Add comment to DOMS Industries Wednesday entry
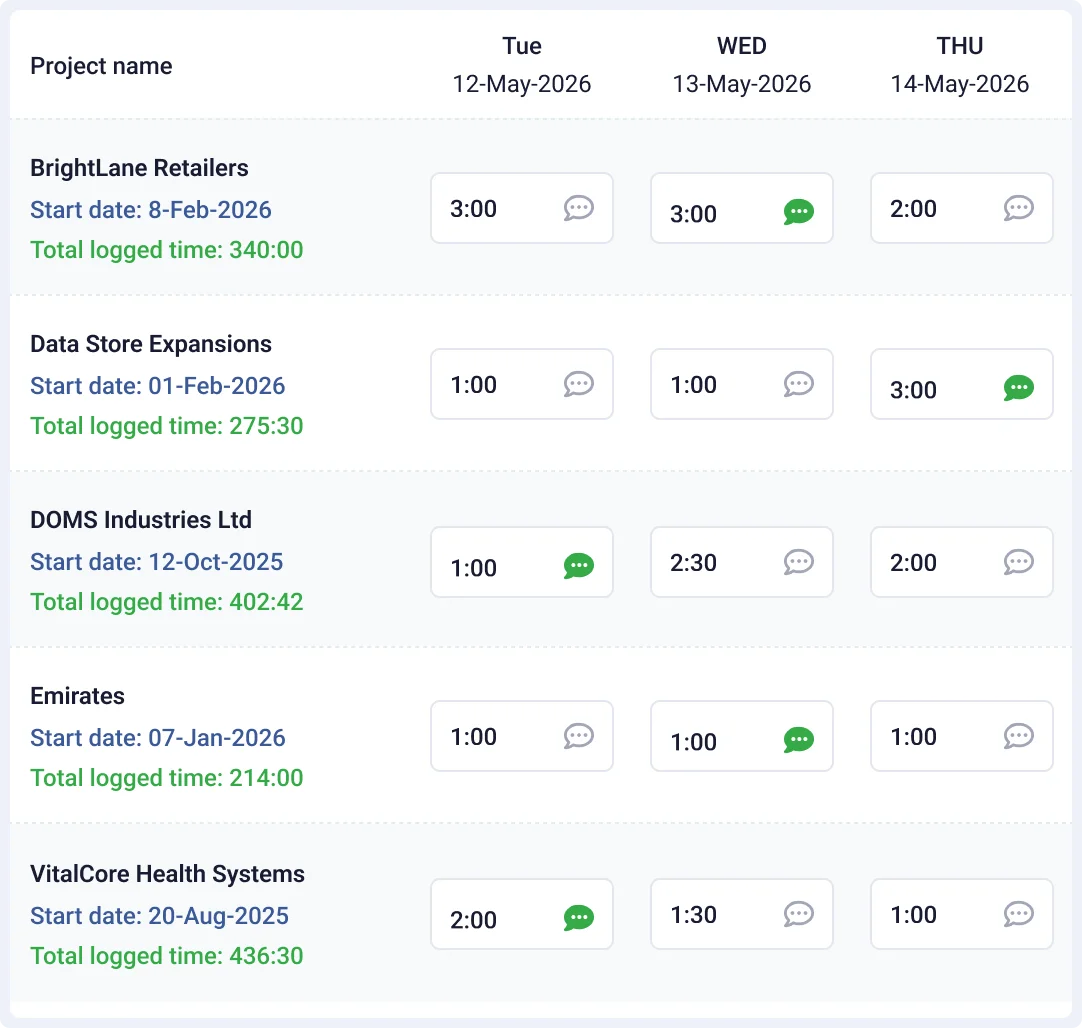Viewport: 1082px width, 1028px height. pos(798,562)
